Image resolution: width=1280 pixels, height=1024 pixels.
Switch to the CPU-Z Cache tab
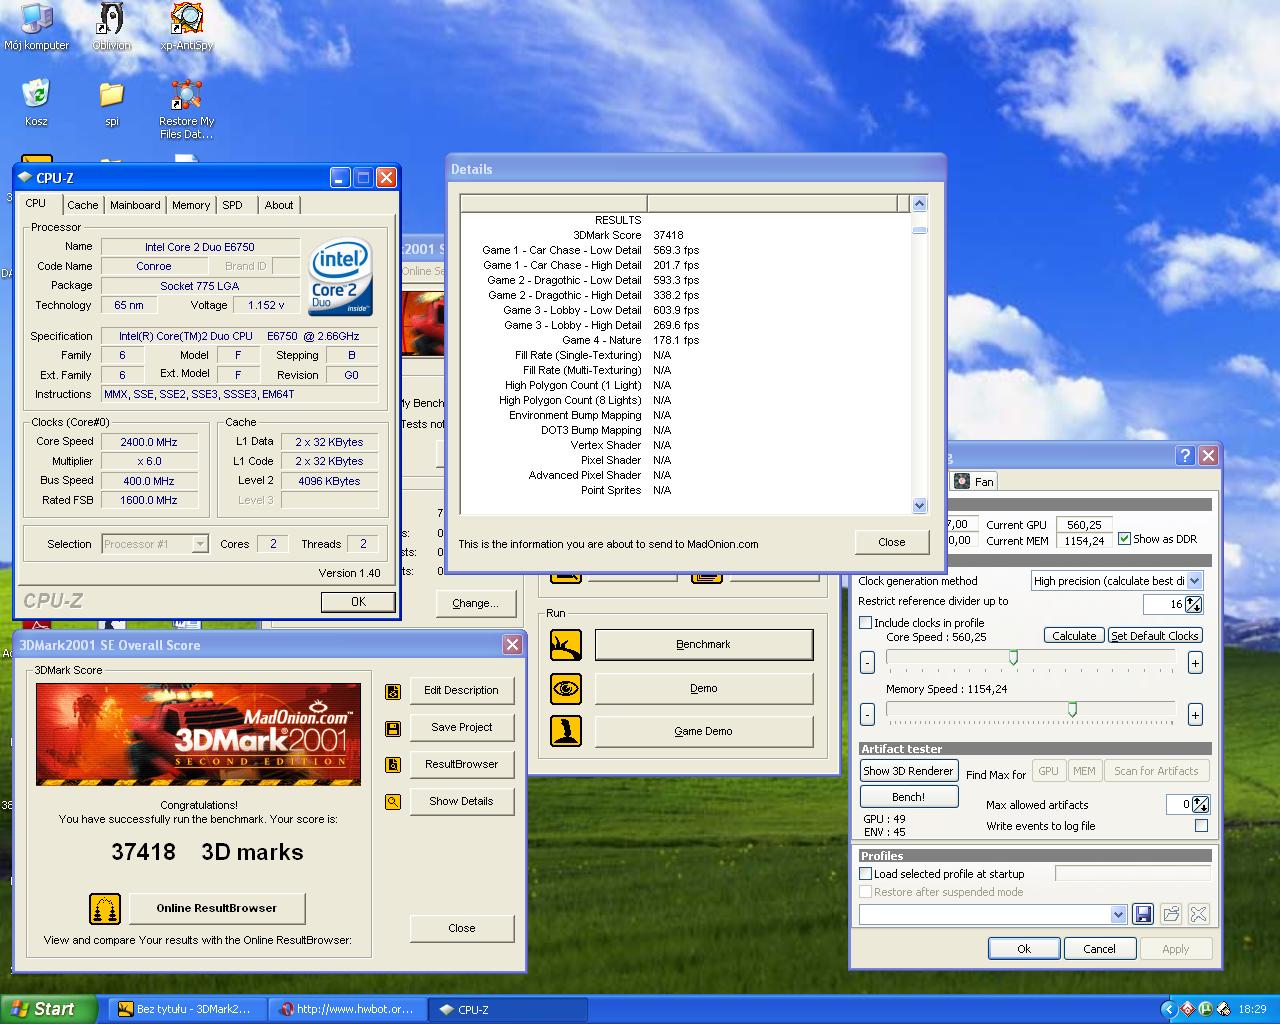click(83, 205)
